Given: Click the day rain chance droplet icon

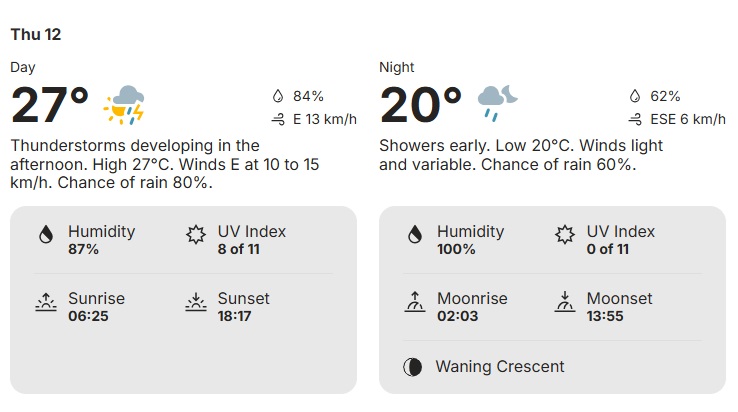Looking at the screenshot, I should click(278, 96).
